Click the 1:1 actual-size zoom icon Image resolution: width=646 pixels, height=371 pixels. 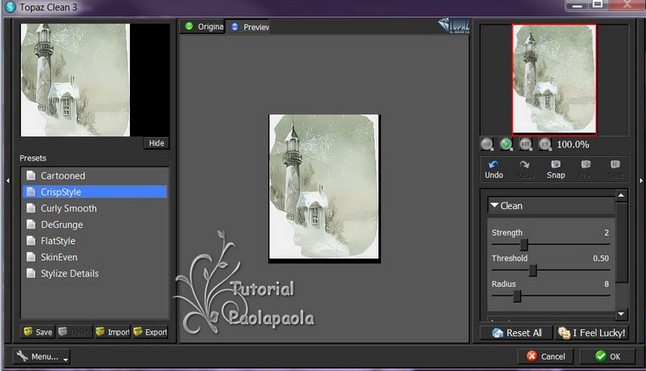[x=545, y=144]
